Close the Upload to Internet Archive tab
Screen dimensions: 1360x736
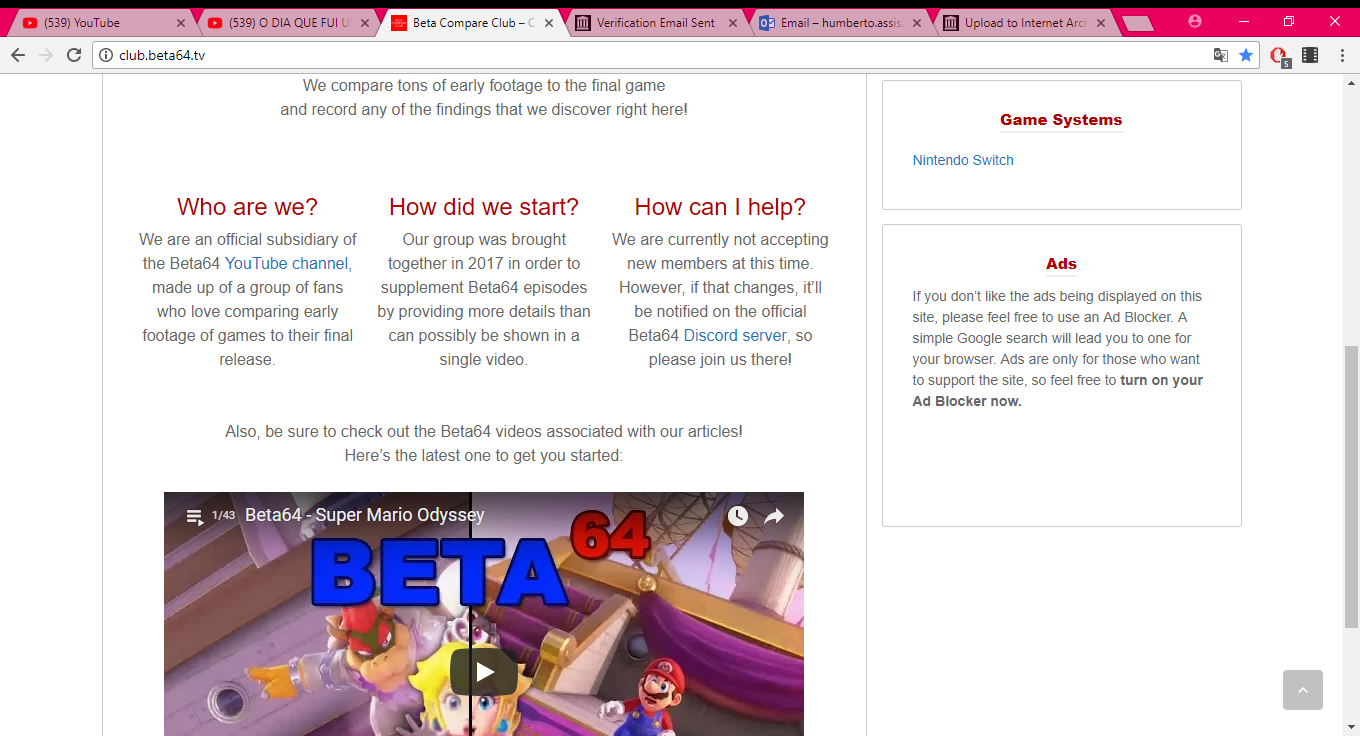1101,23
